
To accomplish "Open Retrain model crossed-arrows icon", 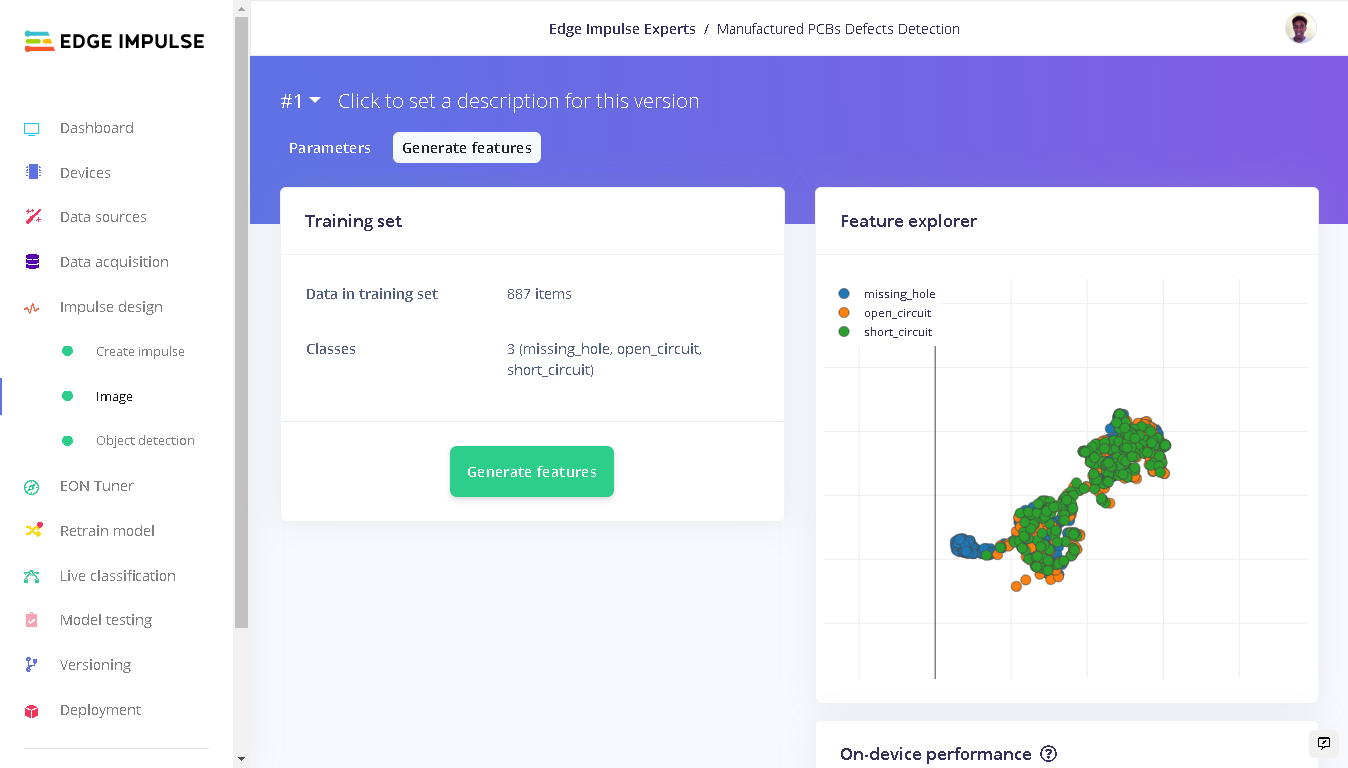I will click(x=32, y=531).
